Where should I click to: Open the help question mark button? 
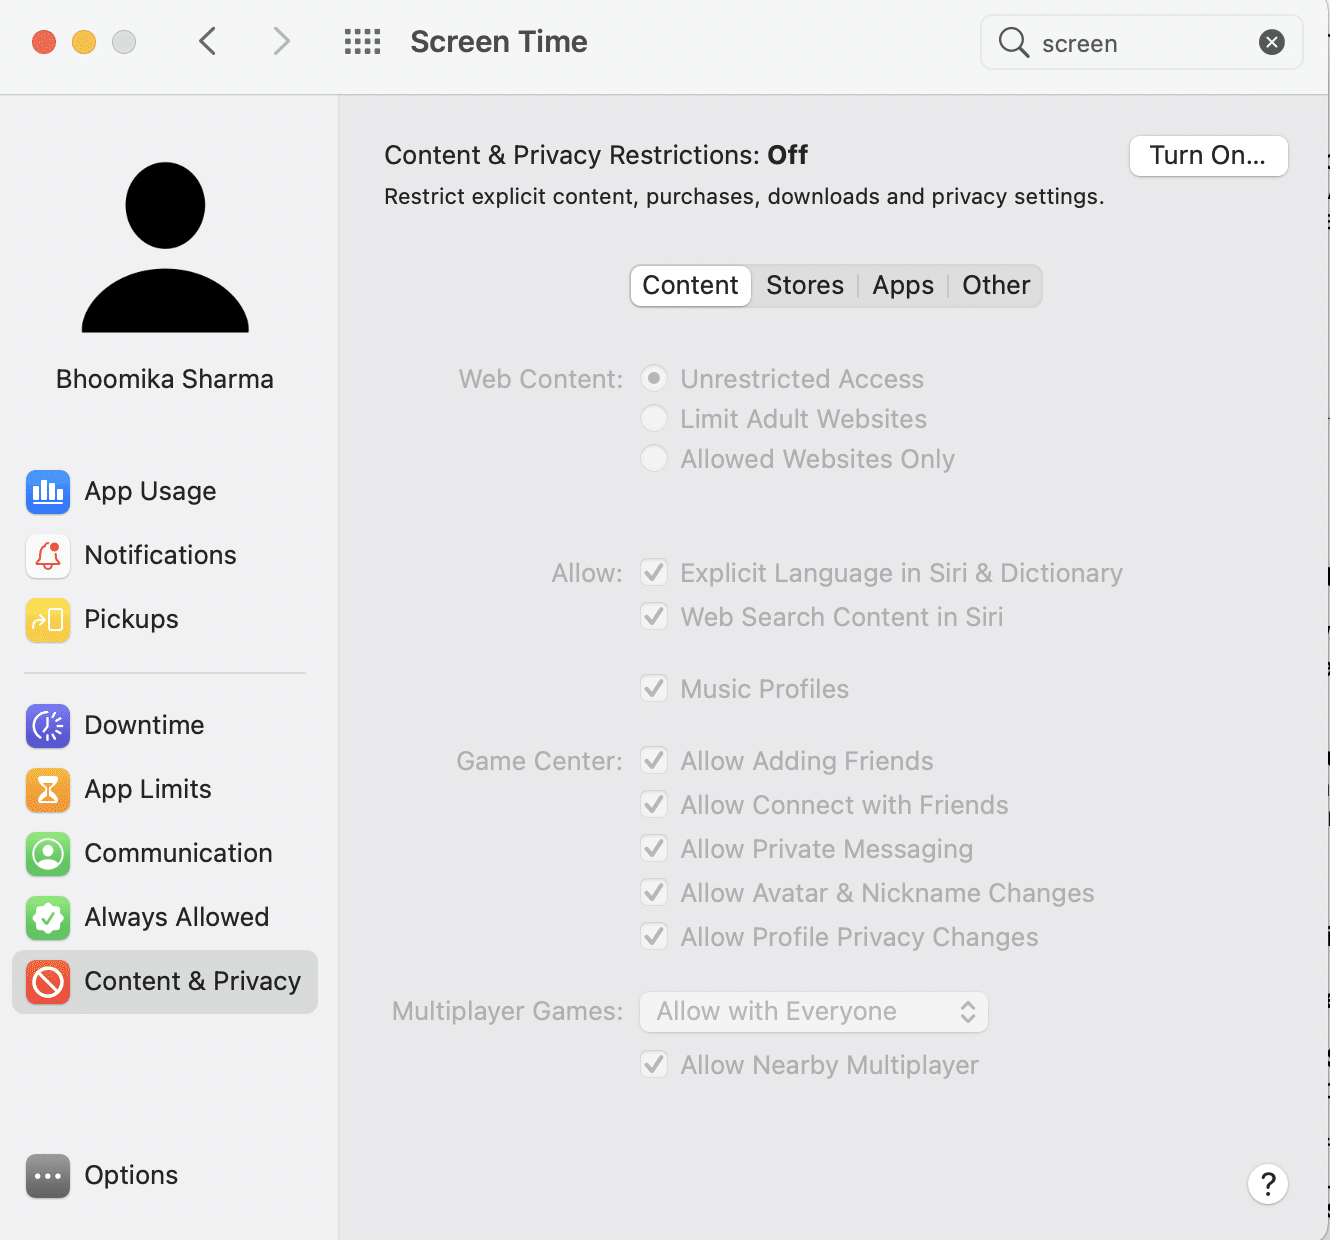1268,1184
